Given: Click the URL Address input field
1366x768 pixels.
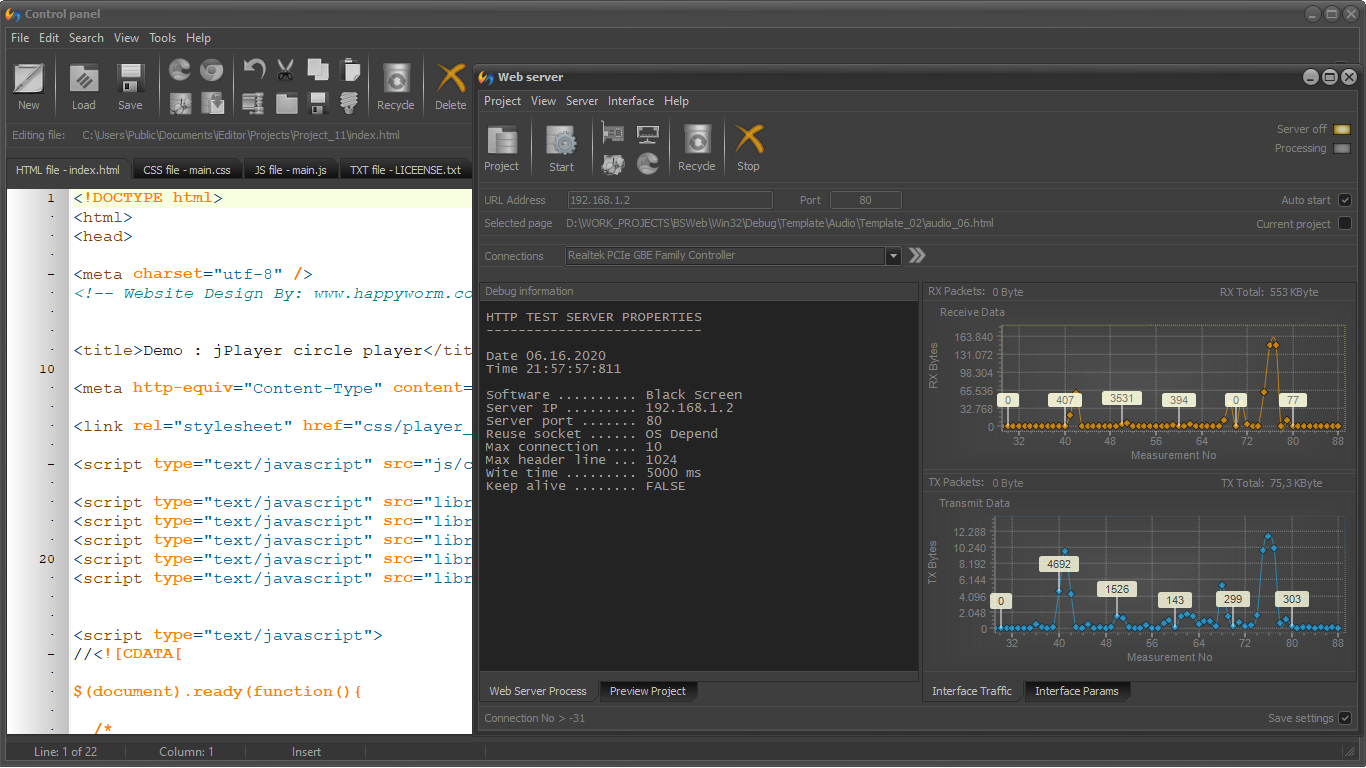Looking at the screenshot, I should coord(670,200).
